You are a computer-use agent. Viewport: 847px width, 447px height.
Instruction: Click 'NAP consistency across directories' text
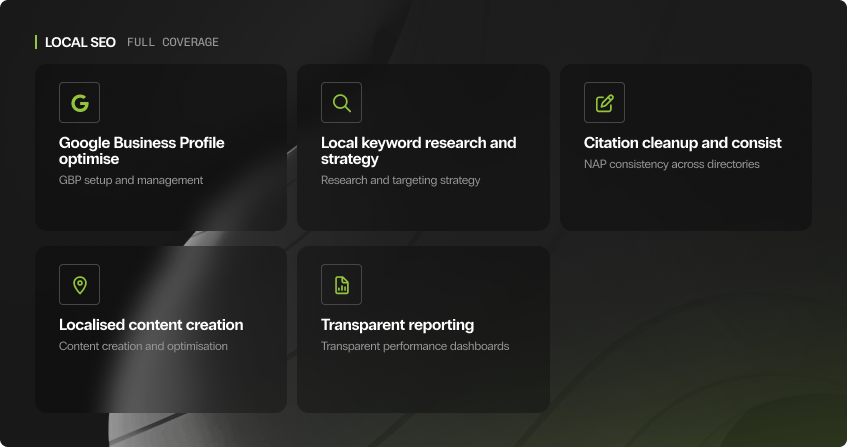671,164
